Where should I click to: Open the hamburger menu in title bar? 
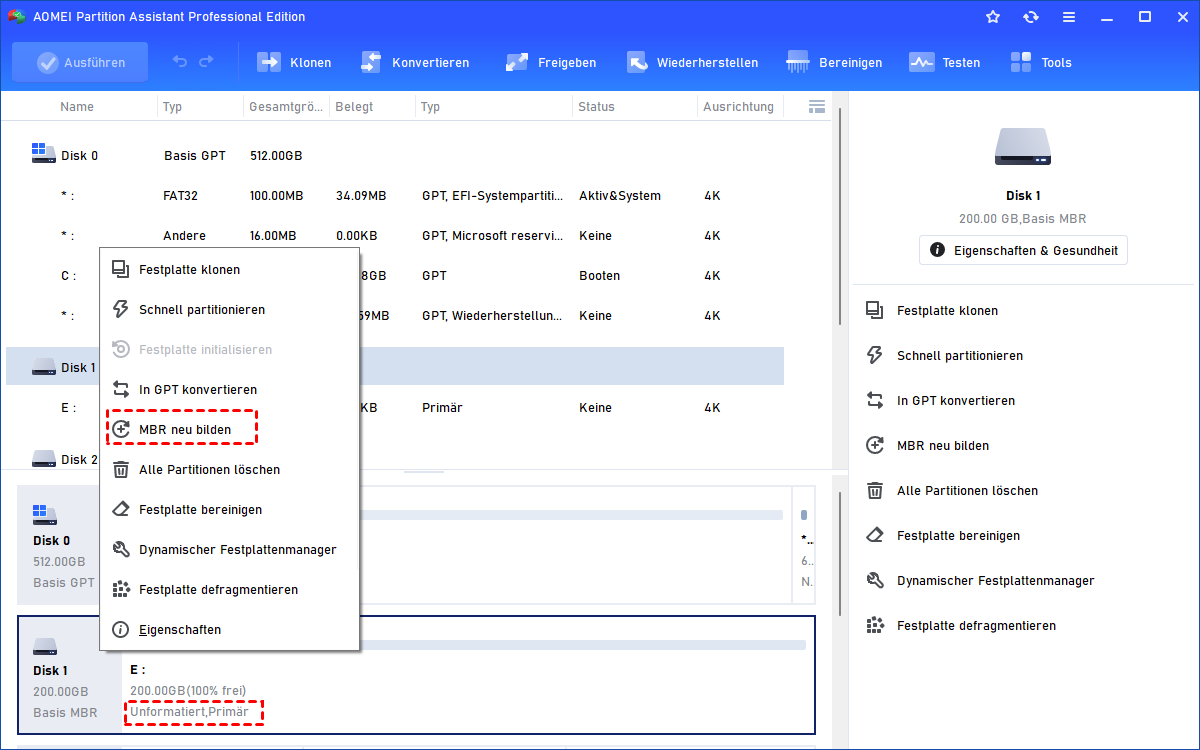1070,17
